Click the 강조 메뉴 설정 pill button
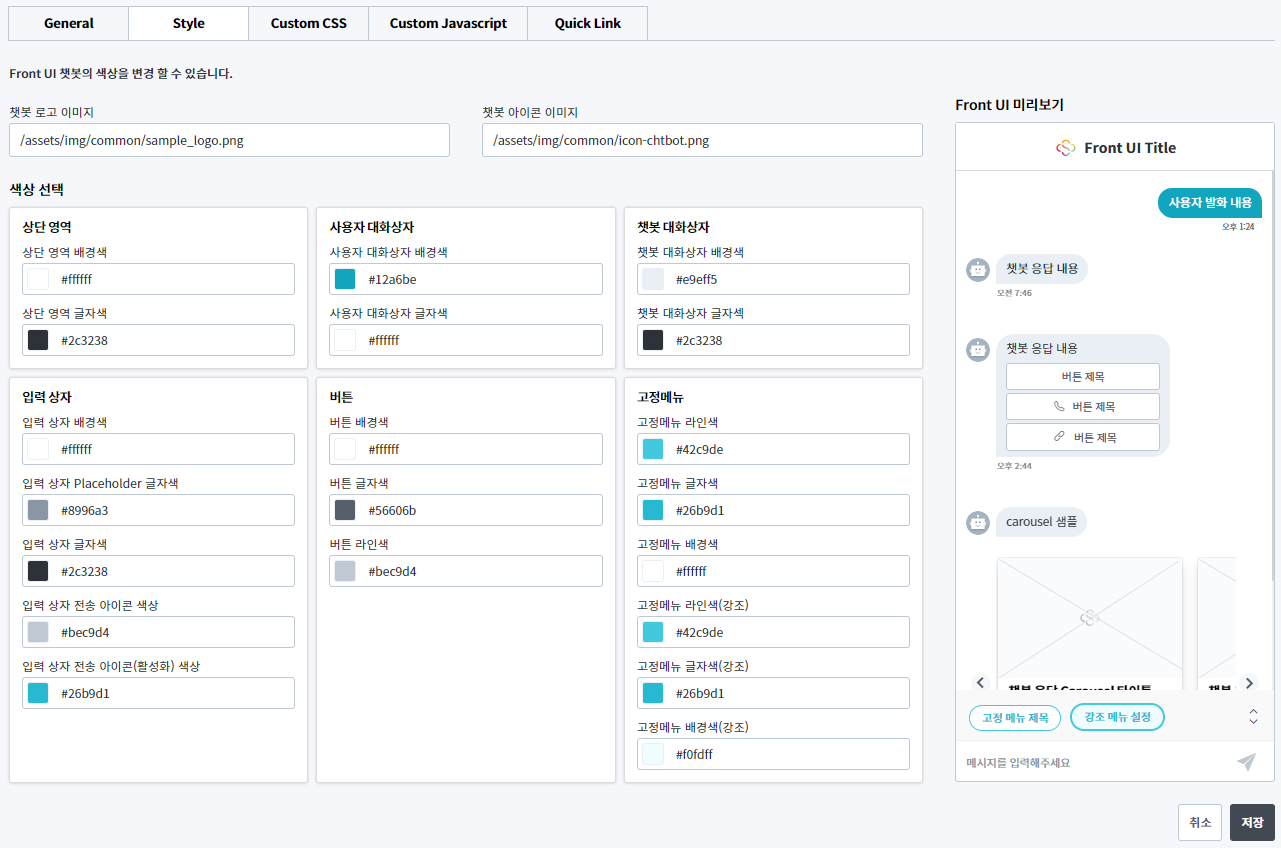 click(x=1117, y=717)
